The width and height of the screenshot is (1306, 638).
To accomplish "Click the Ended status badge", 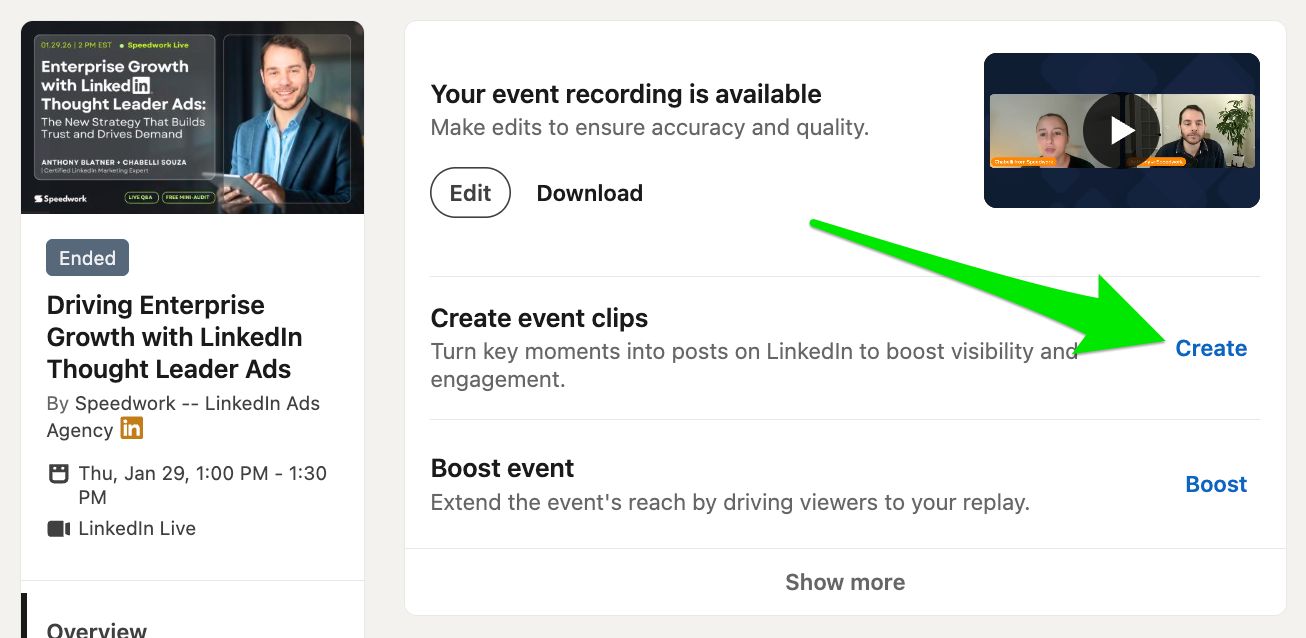I will click(x=87, y=258).
